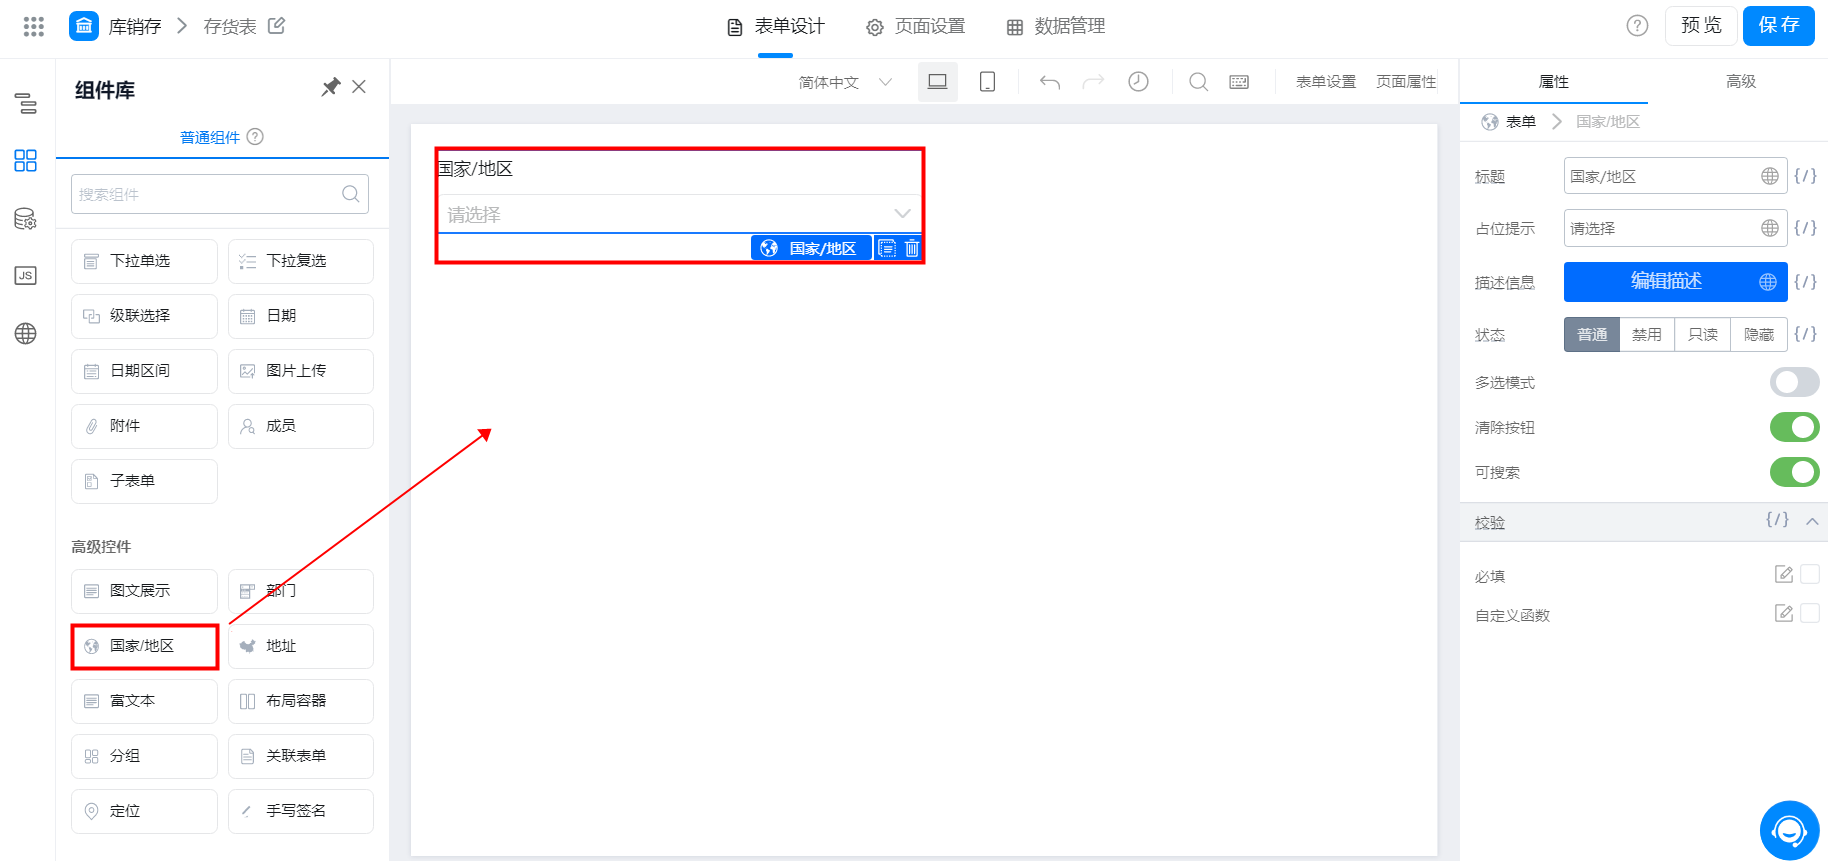1828x861 pixels.
Task: Pin the 组件库 panel
Action: (x=330, y=87)
